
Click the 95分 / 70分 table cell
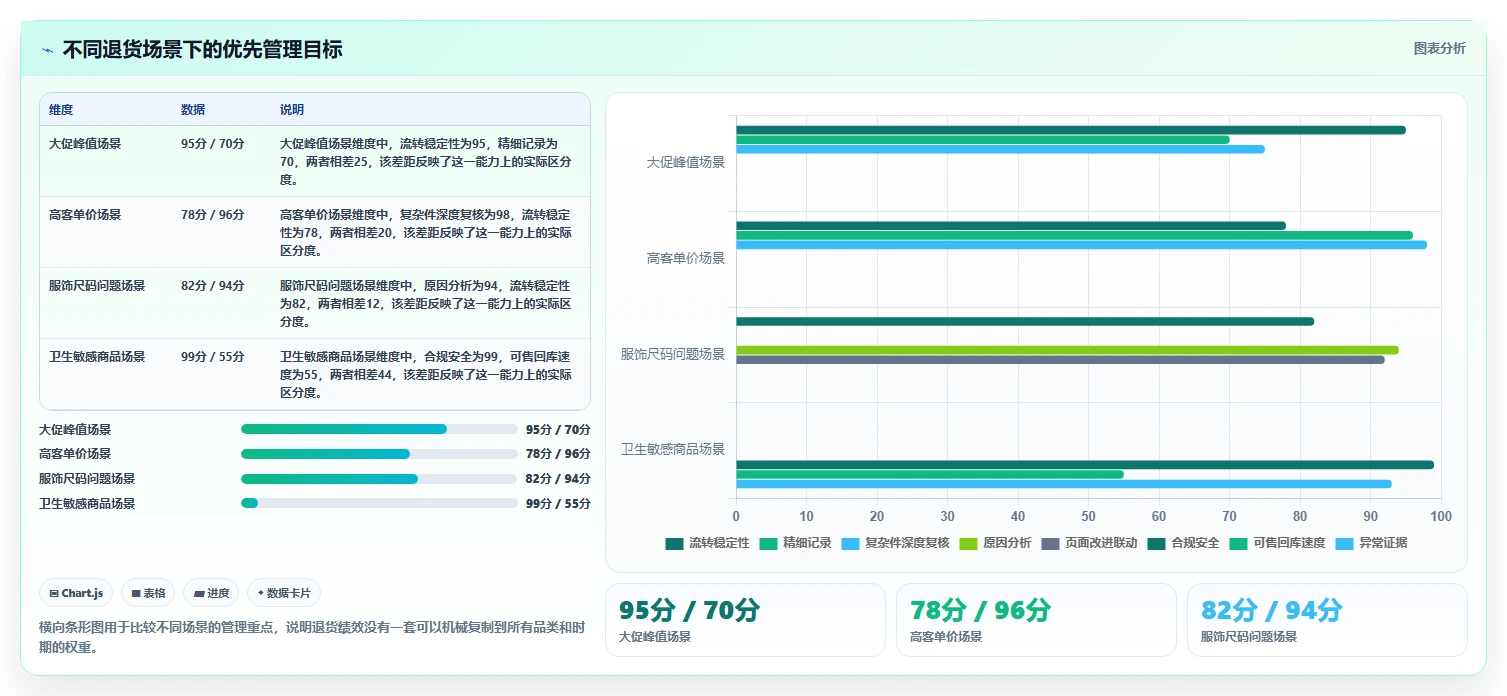coord(213,143)
